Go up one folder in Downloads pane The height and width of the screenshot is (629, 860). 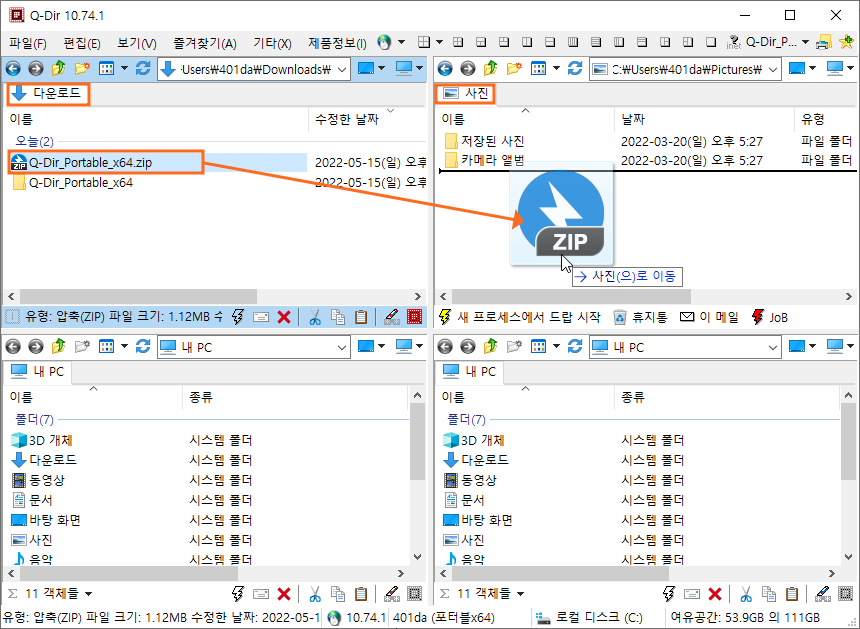point(59,69)
